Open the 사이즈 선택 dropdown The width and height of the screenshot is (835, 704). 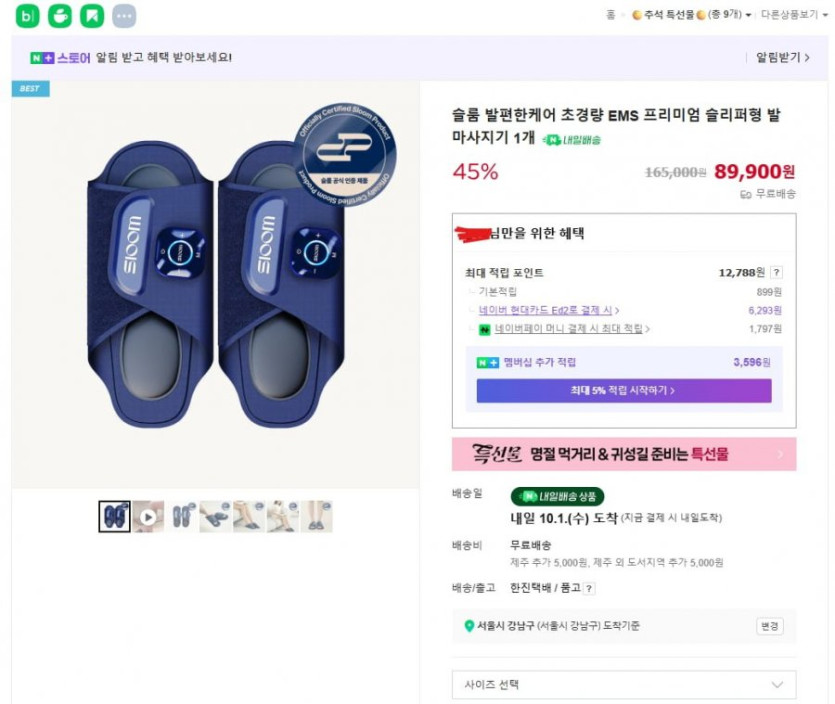point(624,685)
